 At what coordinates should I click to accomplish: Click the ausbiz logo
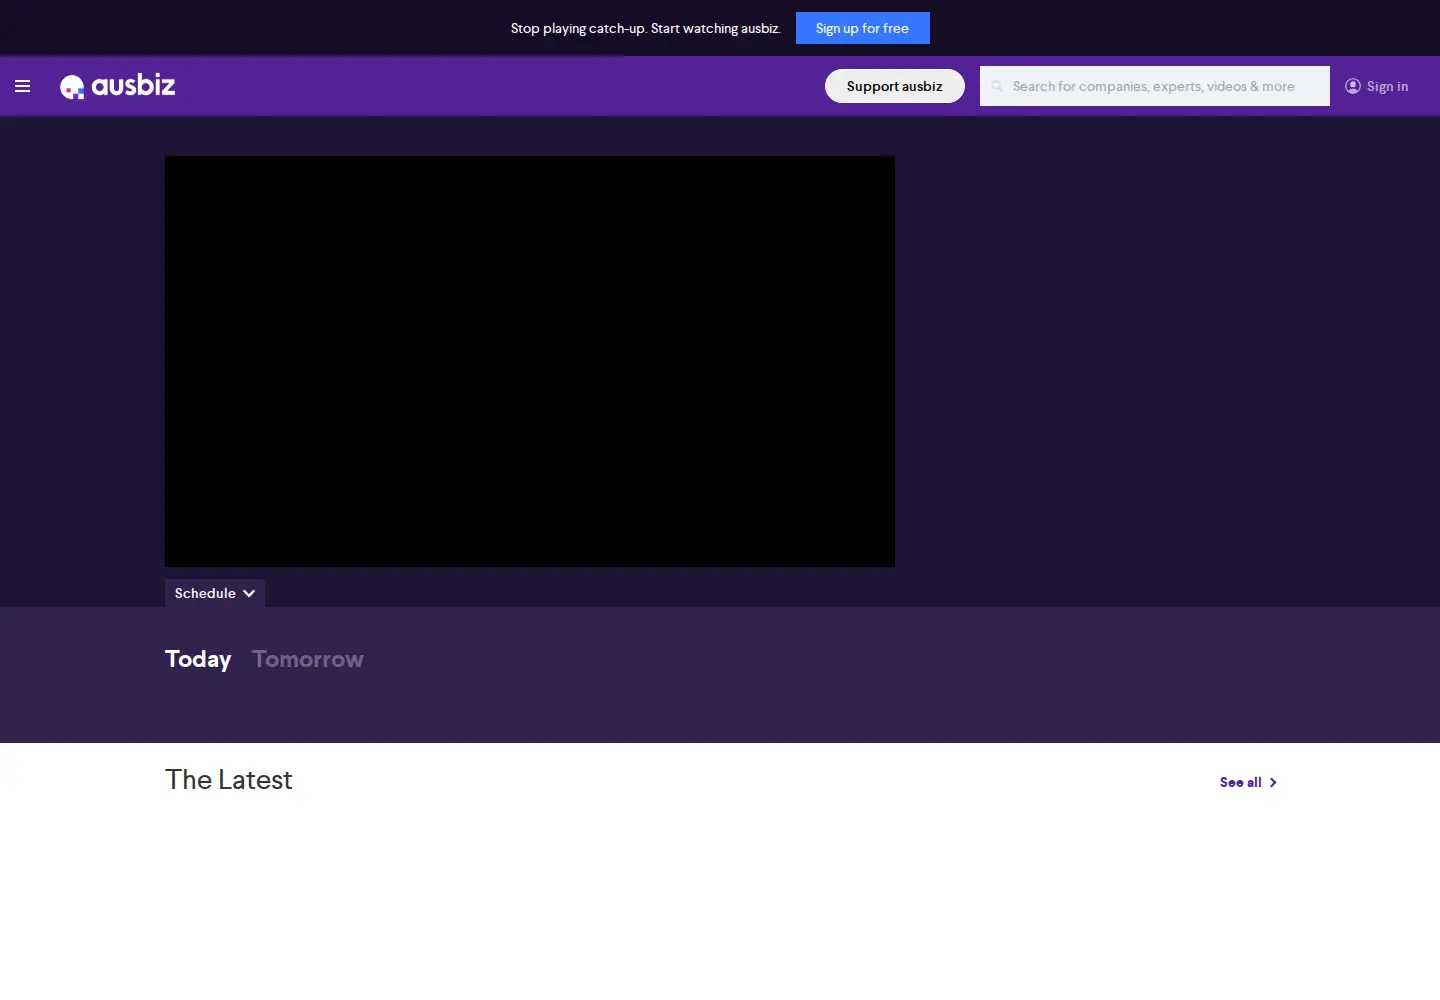[x=118, y=86]
